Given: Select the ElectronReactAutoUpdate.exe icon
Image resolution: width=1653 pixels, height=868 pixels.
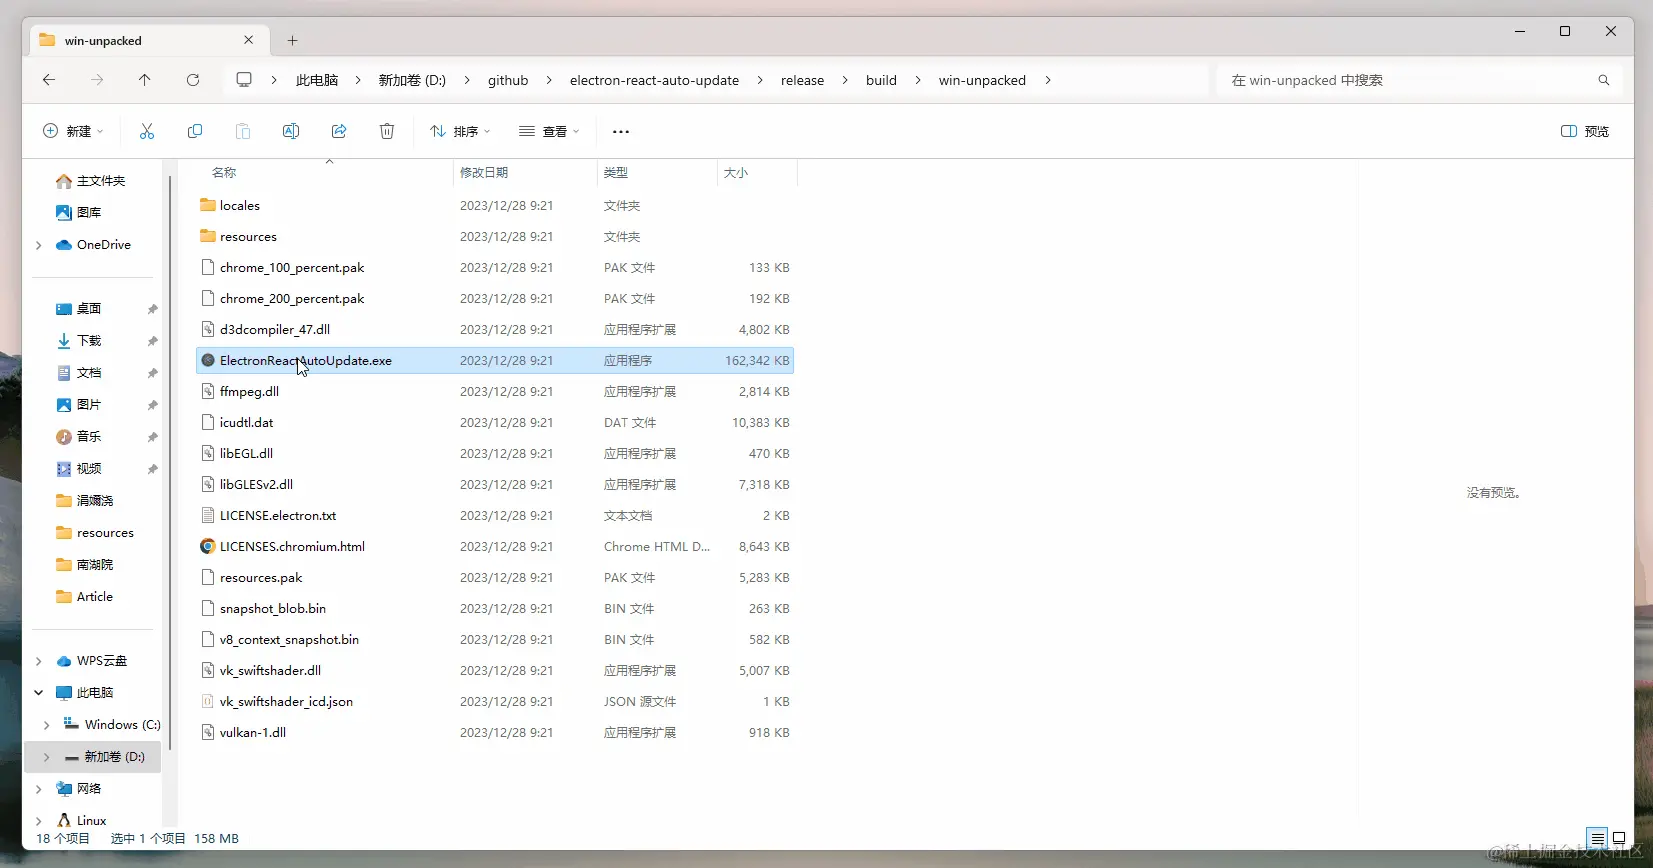Looking at the screenshot, I should (208, 360).
